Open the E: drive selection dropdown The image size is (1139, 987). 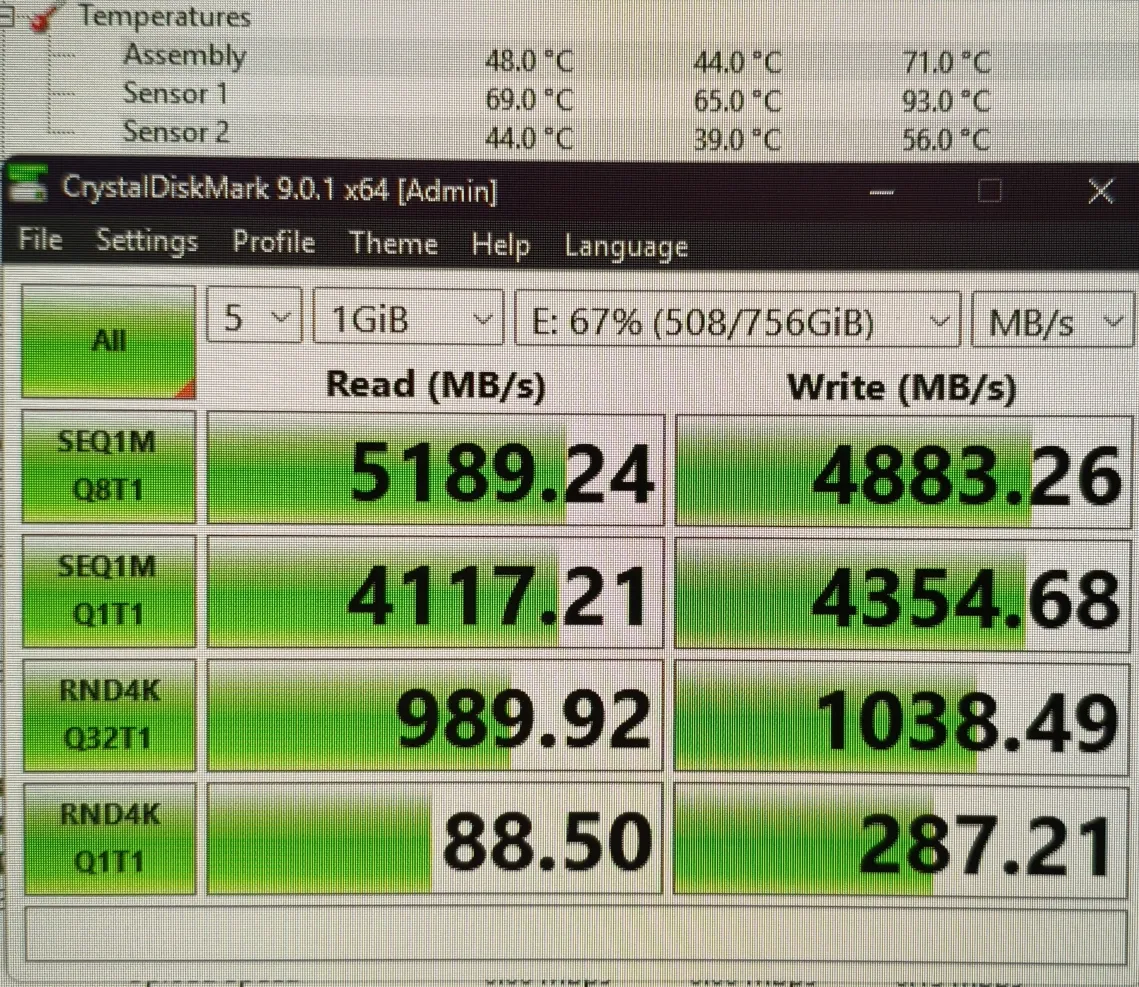pyautogui.click(x=735, y=322)
